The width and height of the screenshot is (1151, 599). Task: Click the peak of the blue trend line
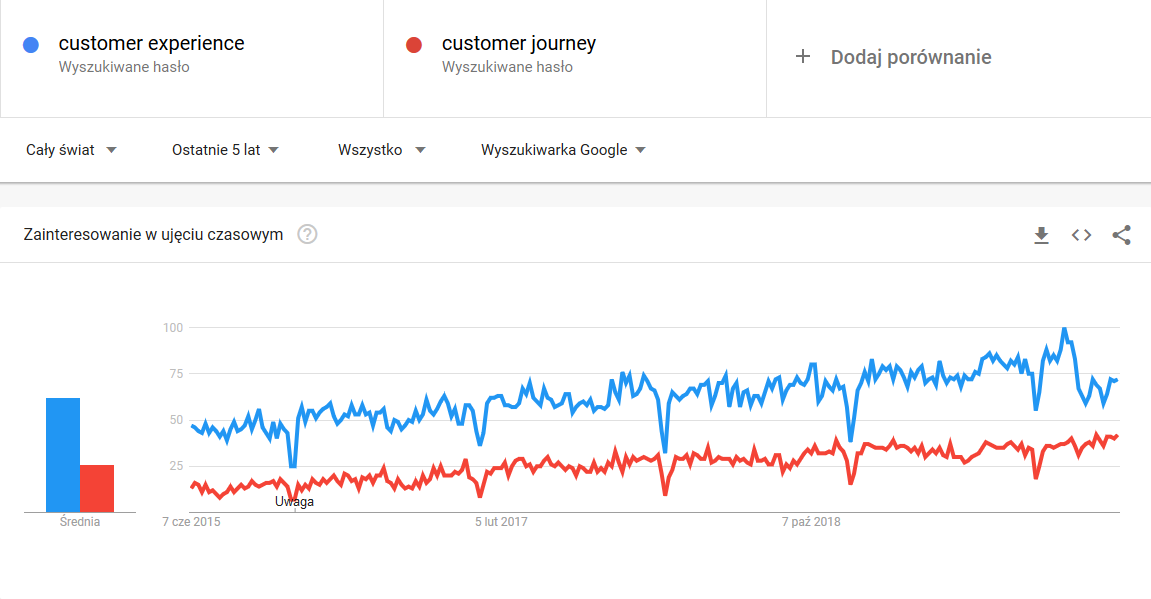click(1063, 328)
